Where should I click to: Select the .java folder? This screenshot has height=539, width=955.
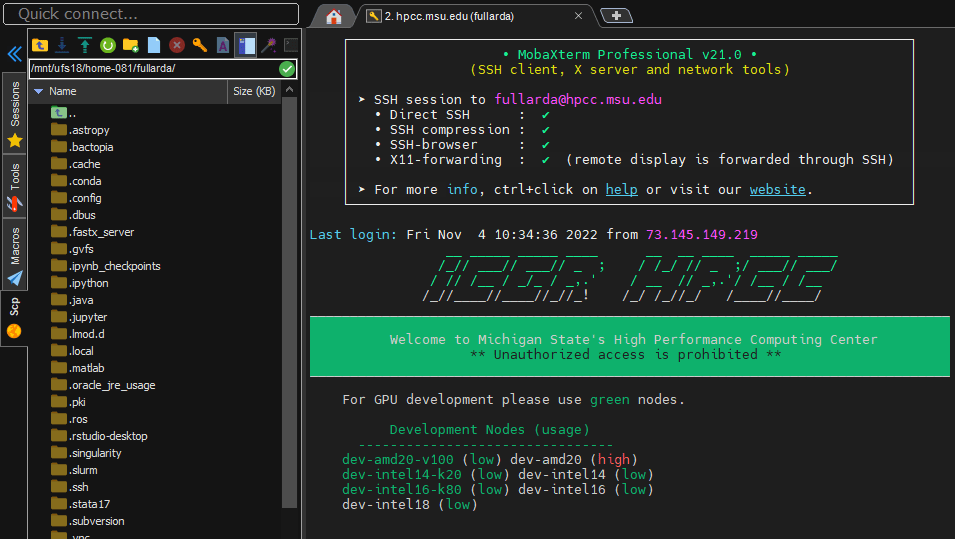point(72,300)
